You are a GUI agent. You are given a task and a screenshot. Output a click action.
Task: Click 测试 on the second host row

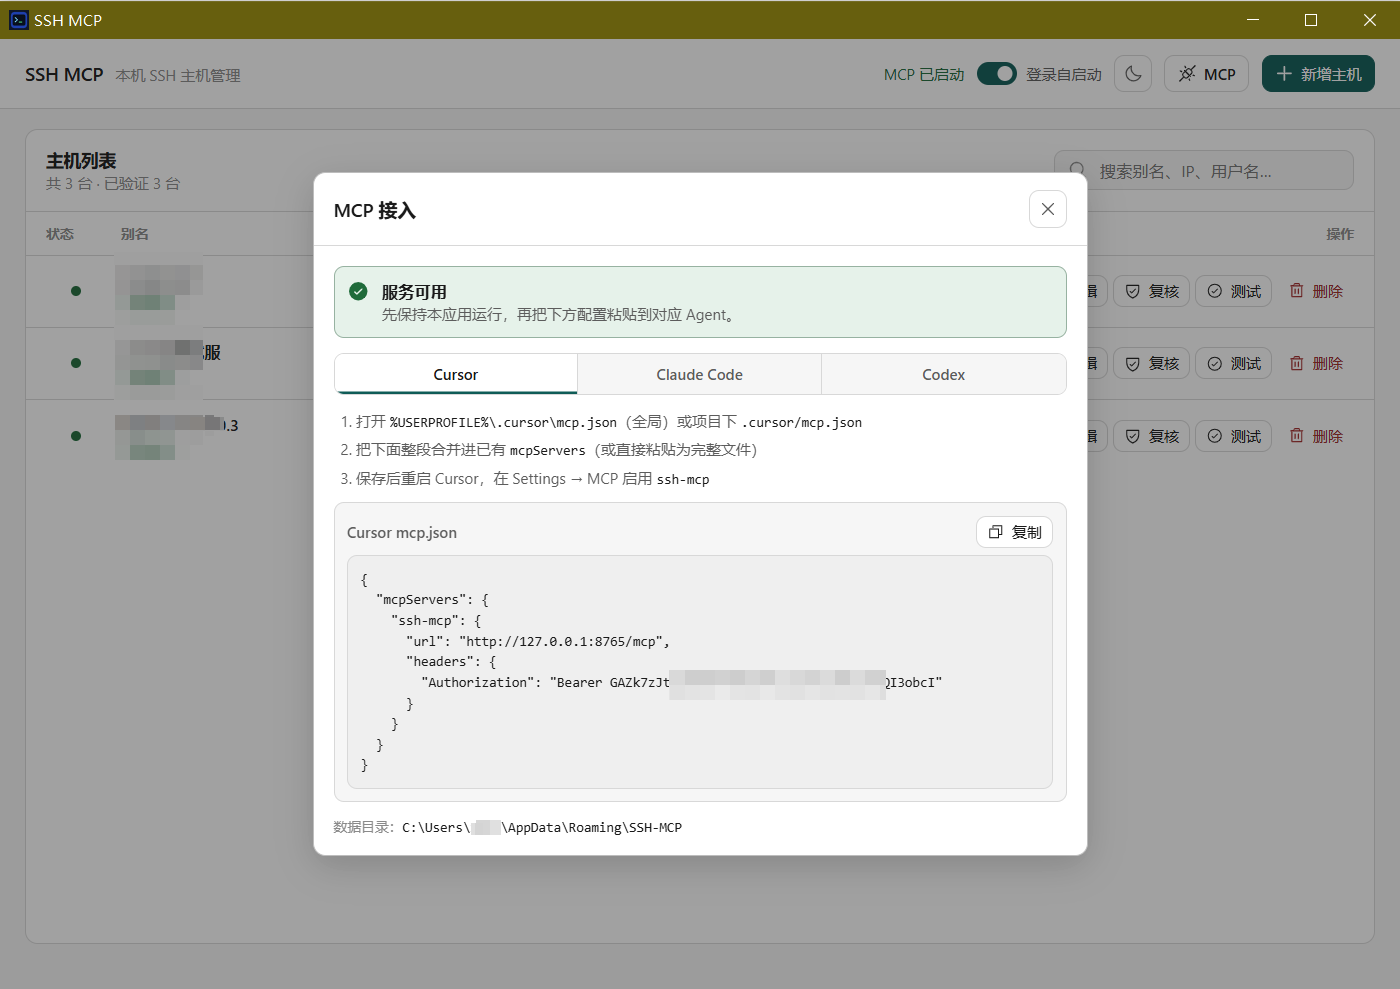pos(1234,363)
